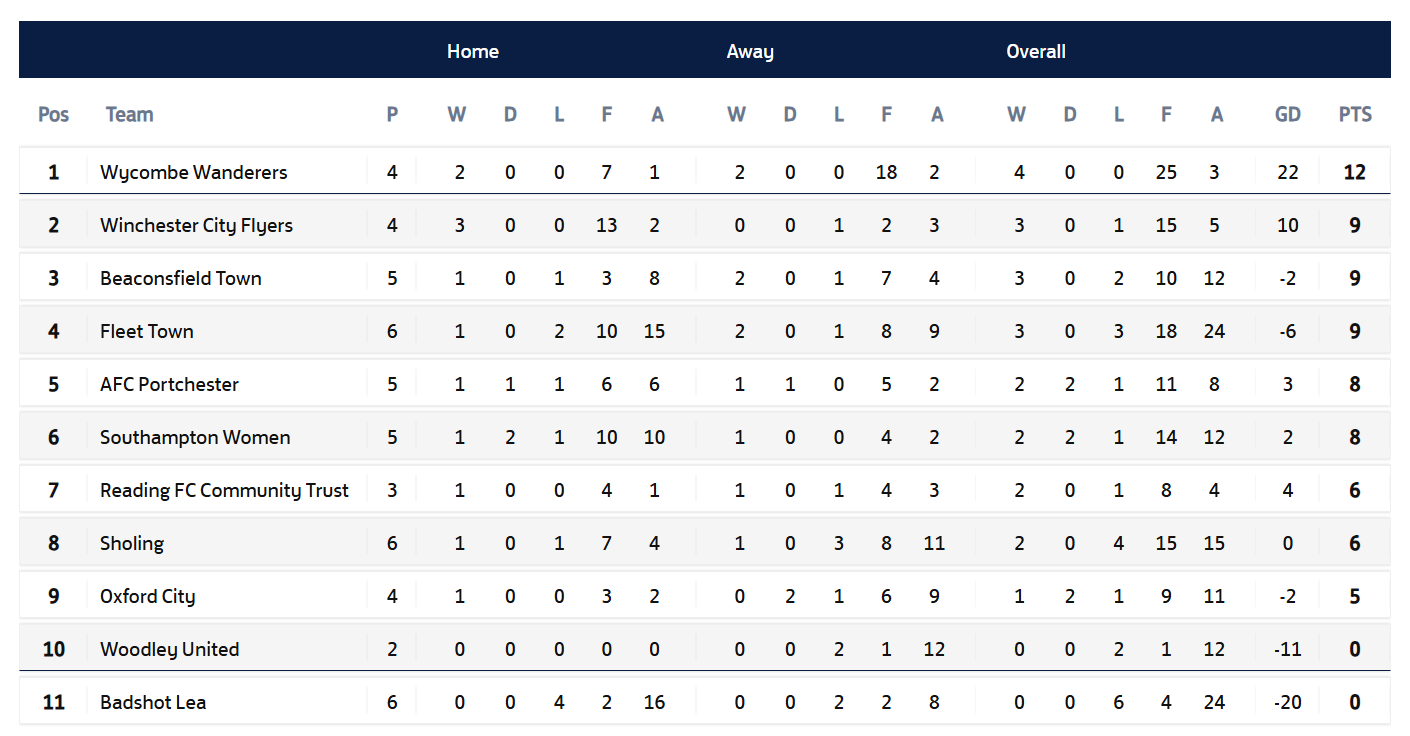Open the Sholing team link
The height and width of the screenshot is (736, 1410).
132,543
